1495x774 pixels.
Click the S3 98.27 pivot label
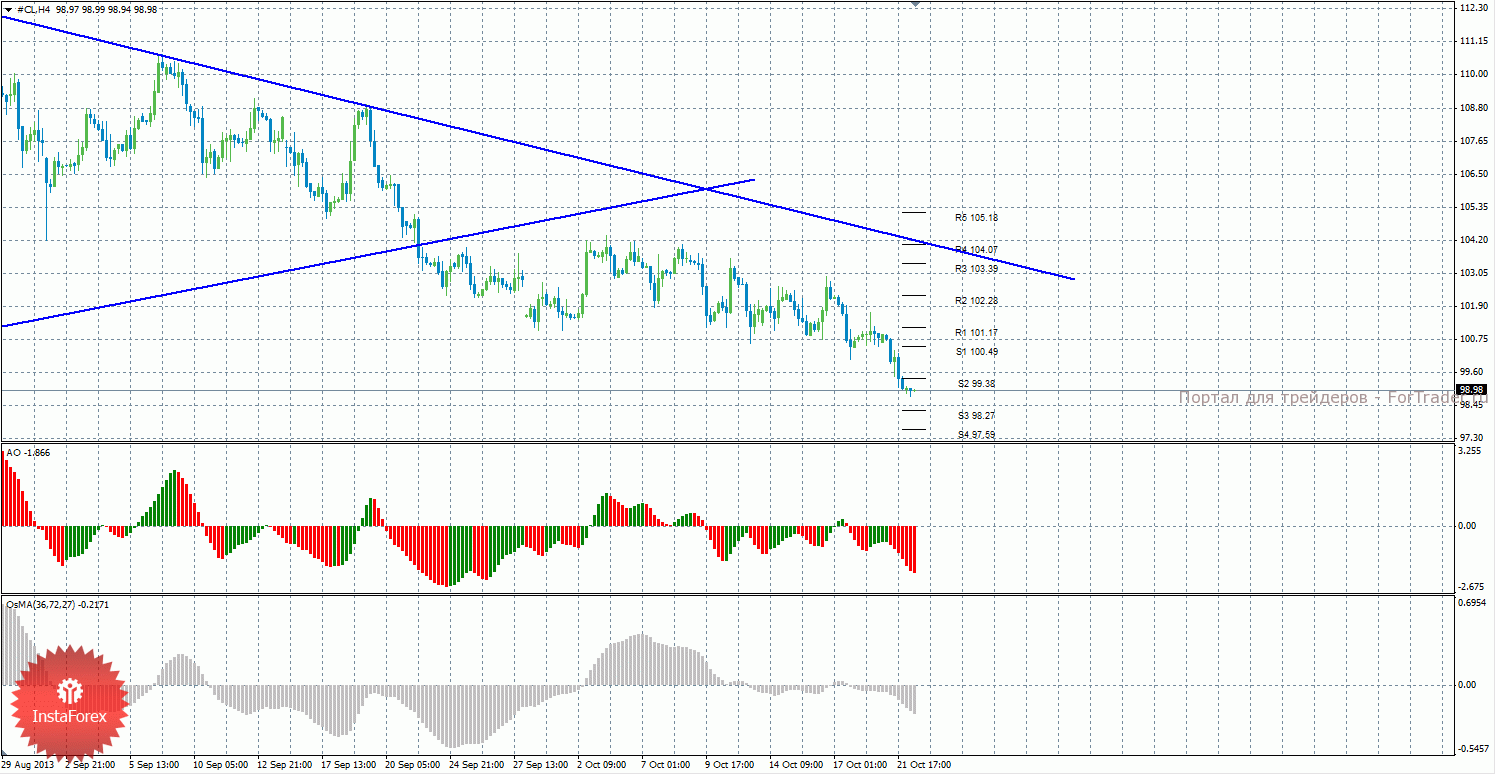tap(976, 415)
